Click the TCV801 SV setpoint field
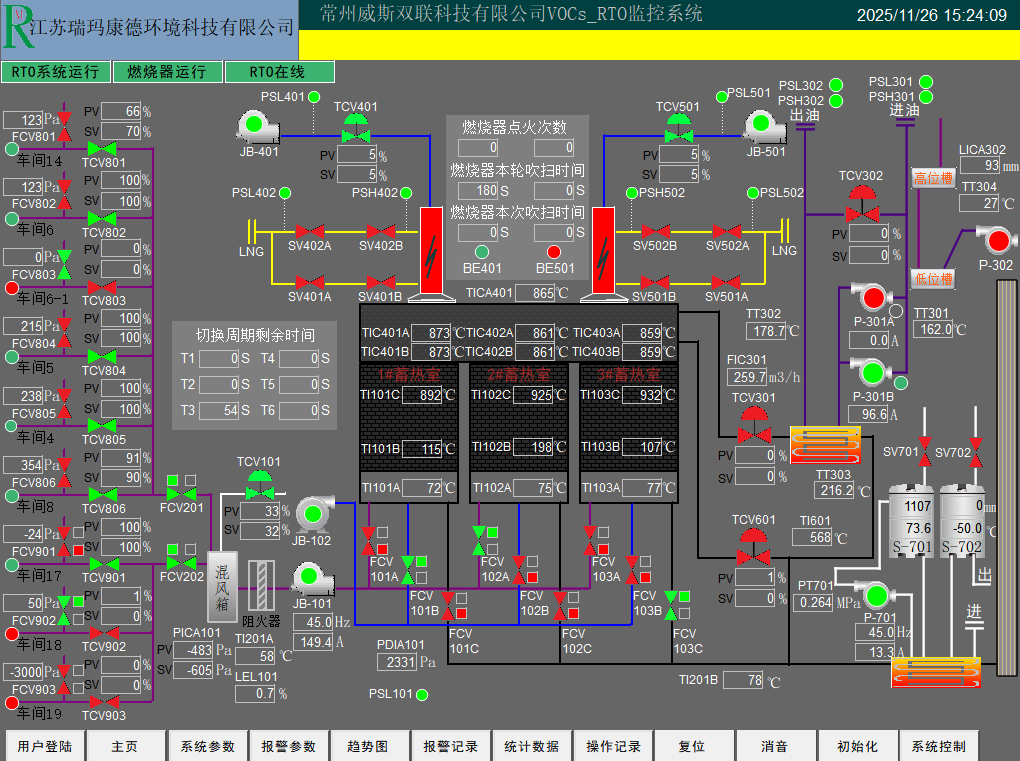 pyautogui.click(x=120, y=131)
